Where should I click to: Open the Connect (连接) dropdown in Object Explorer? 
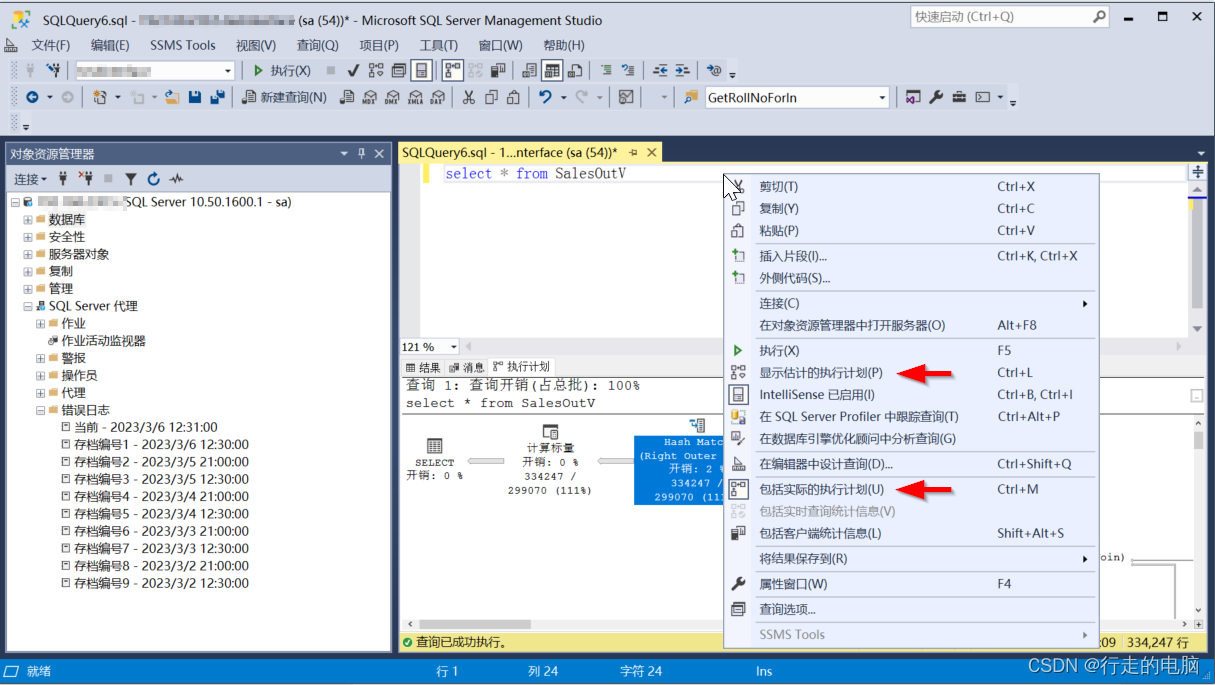(x=30, y=179)
